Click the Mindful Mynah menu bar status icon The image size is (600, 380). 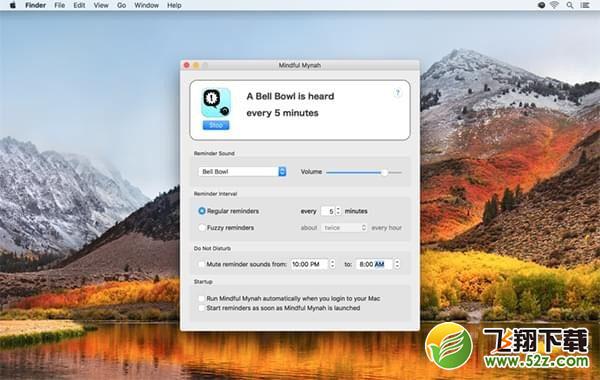coord(541,5)
